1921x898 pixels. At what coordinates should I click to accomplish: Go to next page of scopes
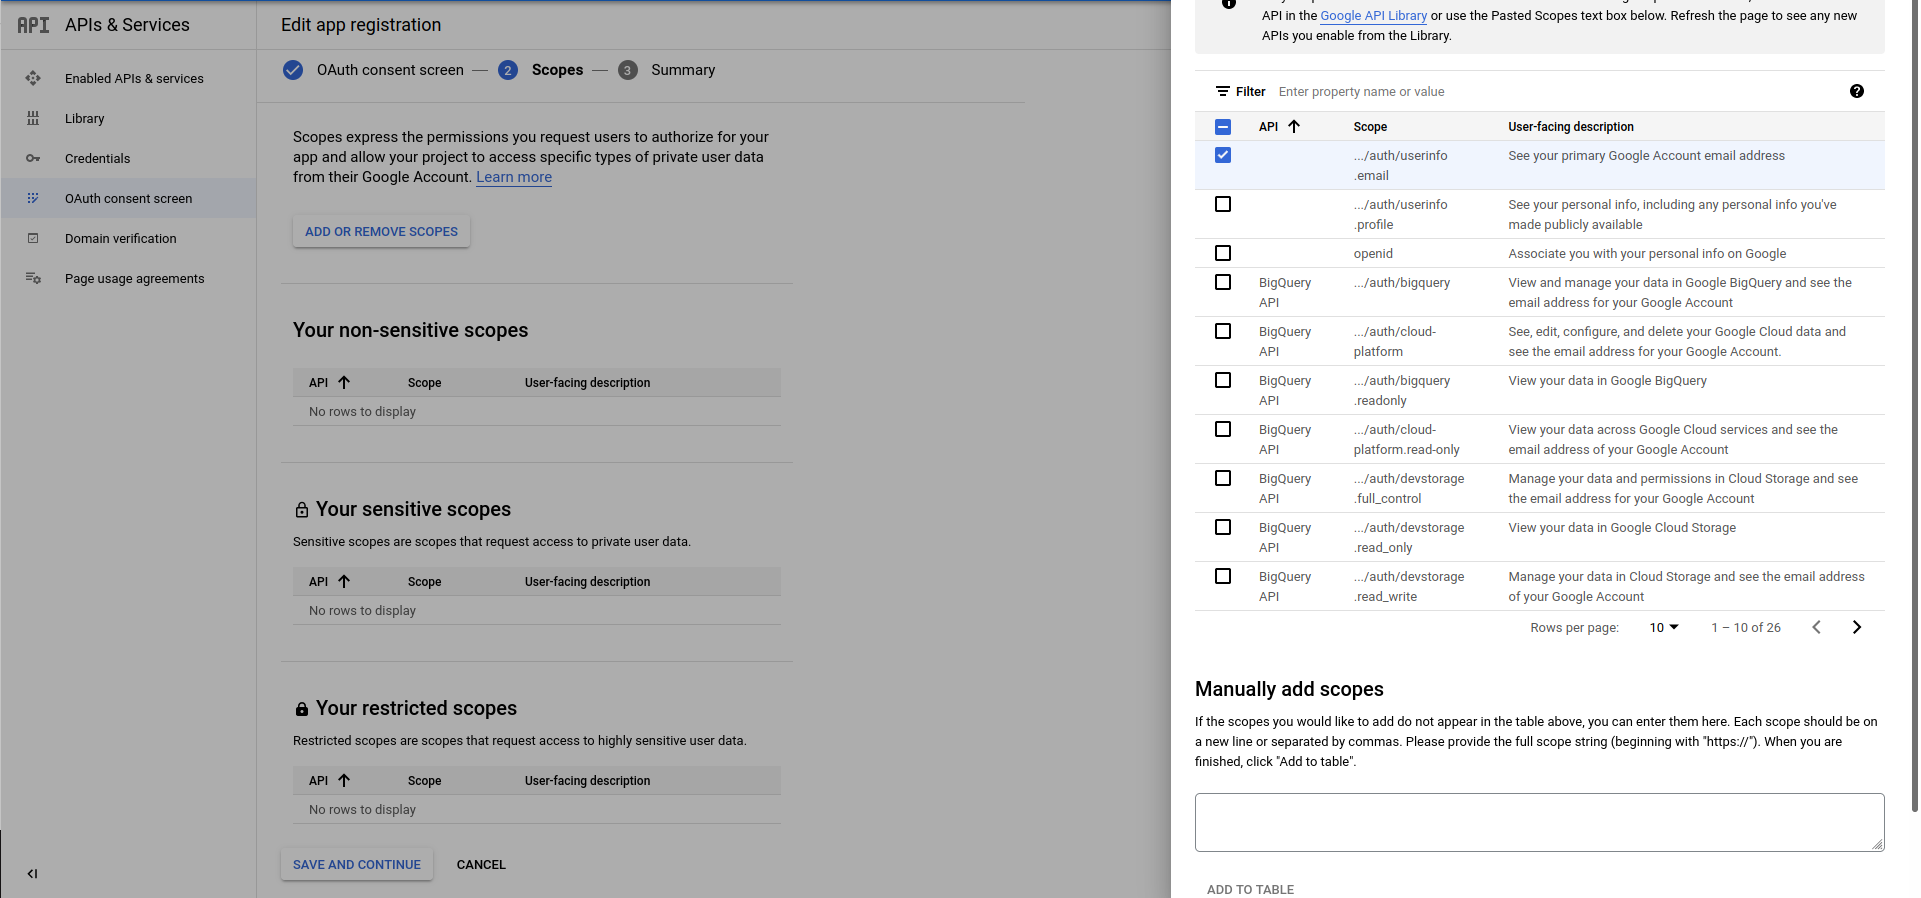point(1856,627)
